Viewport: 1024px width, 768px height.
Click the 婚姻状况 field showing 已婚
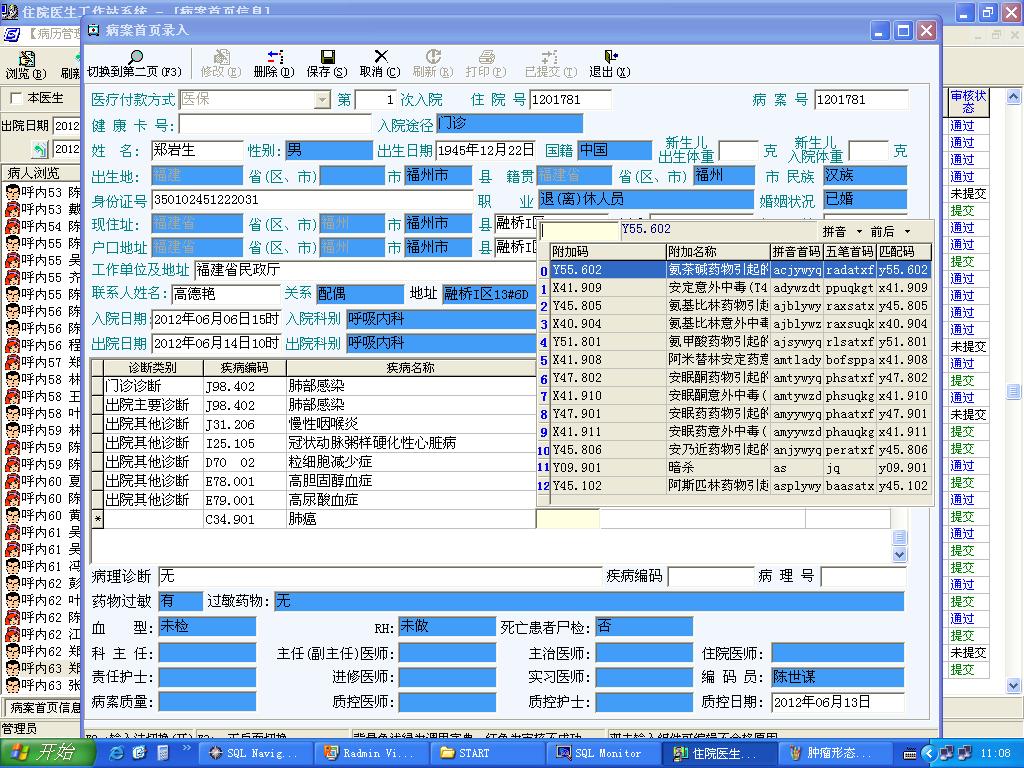865,199
